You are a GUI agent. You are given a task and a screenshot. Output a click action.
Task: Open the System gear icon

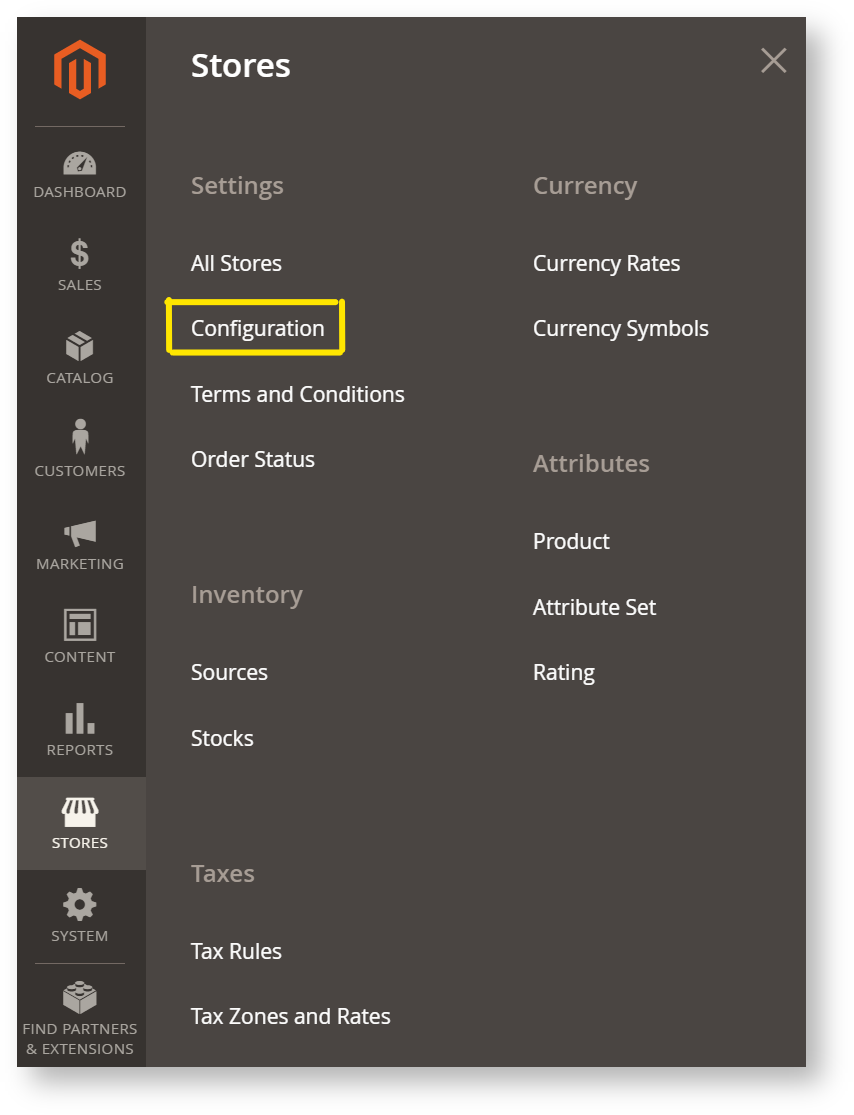[x=80, y=904]
